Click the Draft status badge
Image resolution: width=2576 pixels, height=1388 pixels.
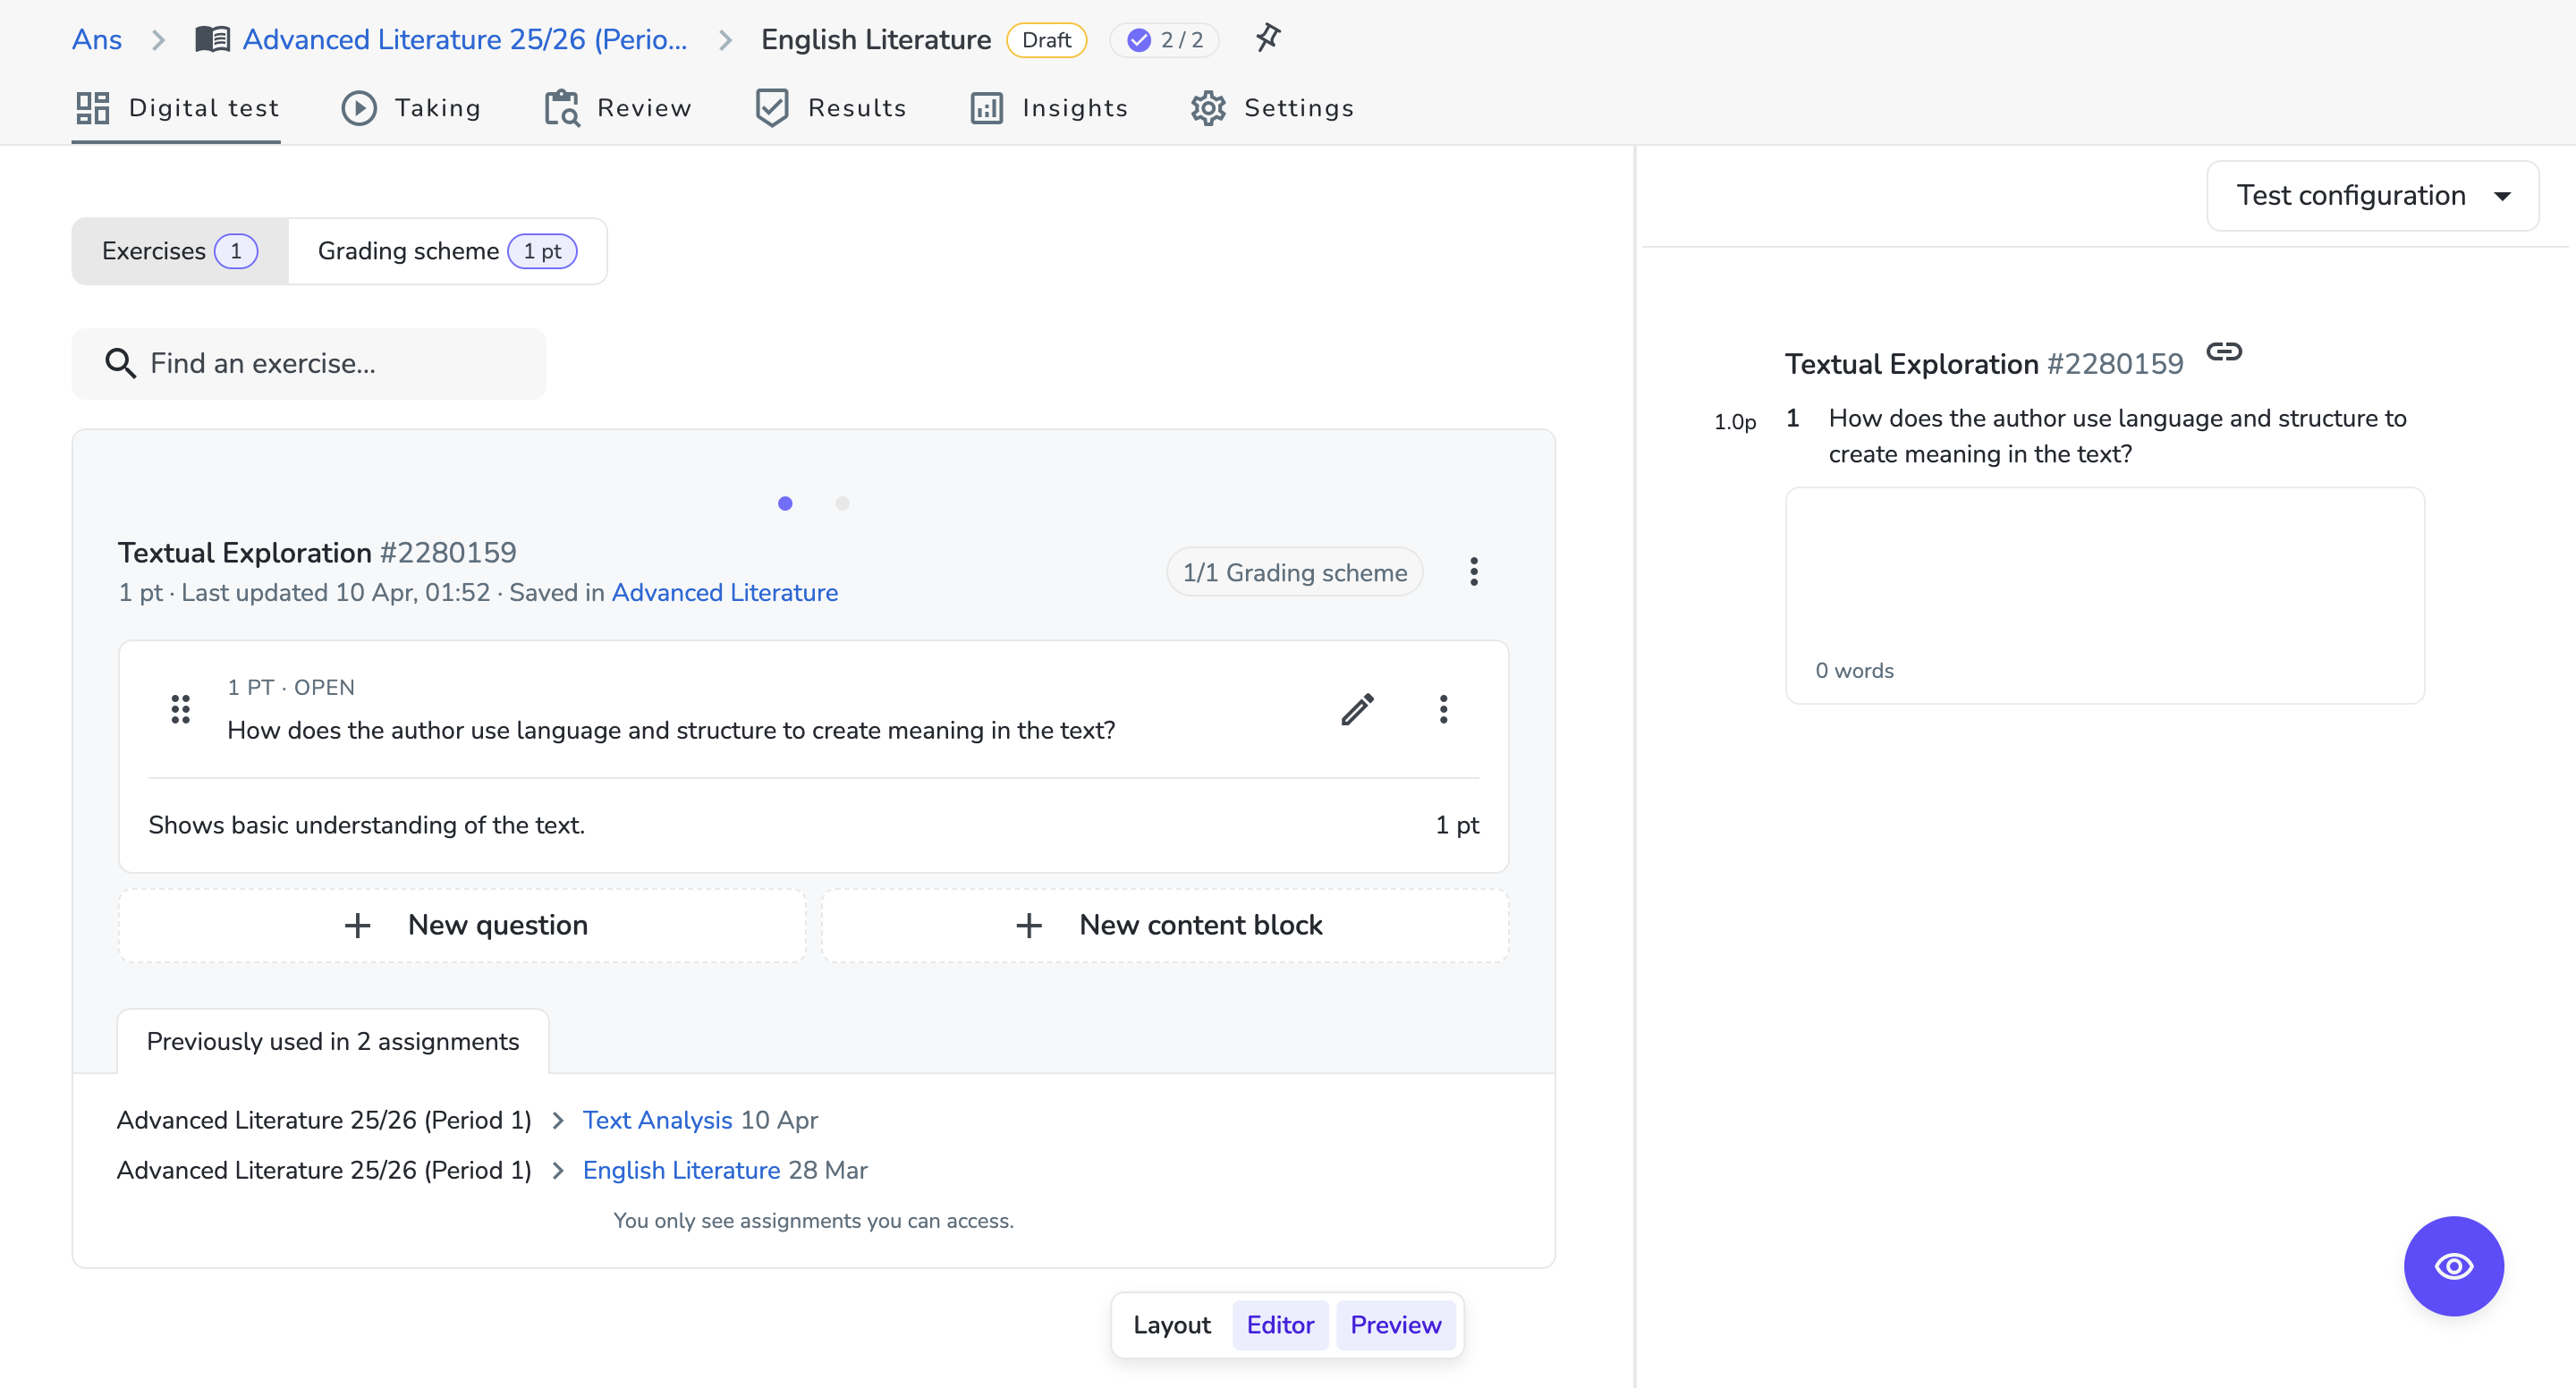coord(1046,40)
